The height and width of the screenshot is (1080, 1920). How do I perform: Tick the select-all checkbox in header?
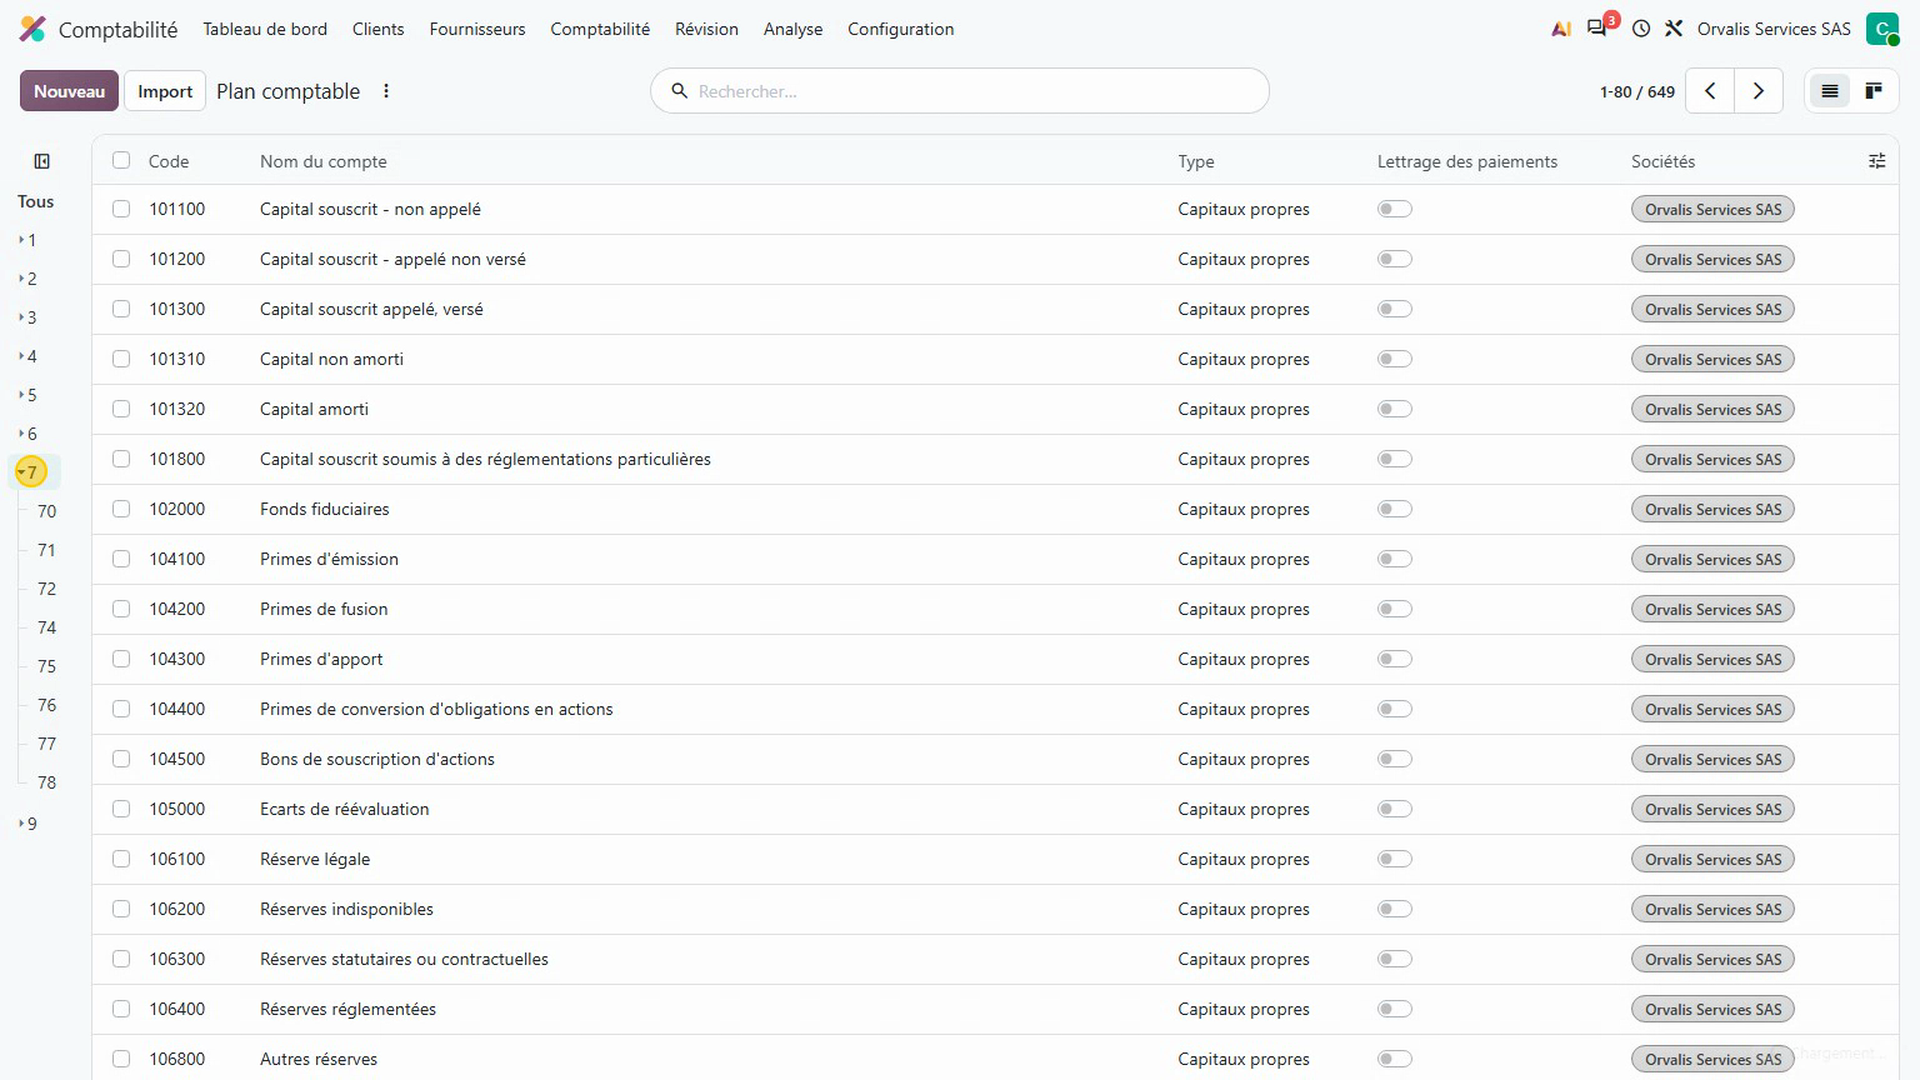[x=121, y=160]
